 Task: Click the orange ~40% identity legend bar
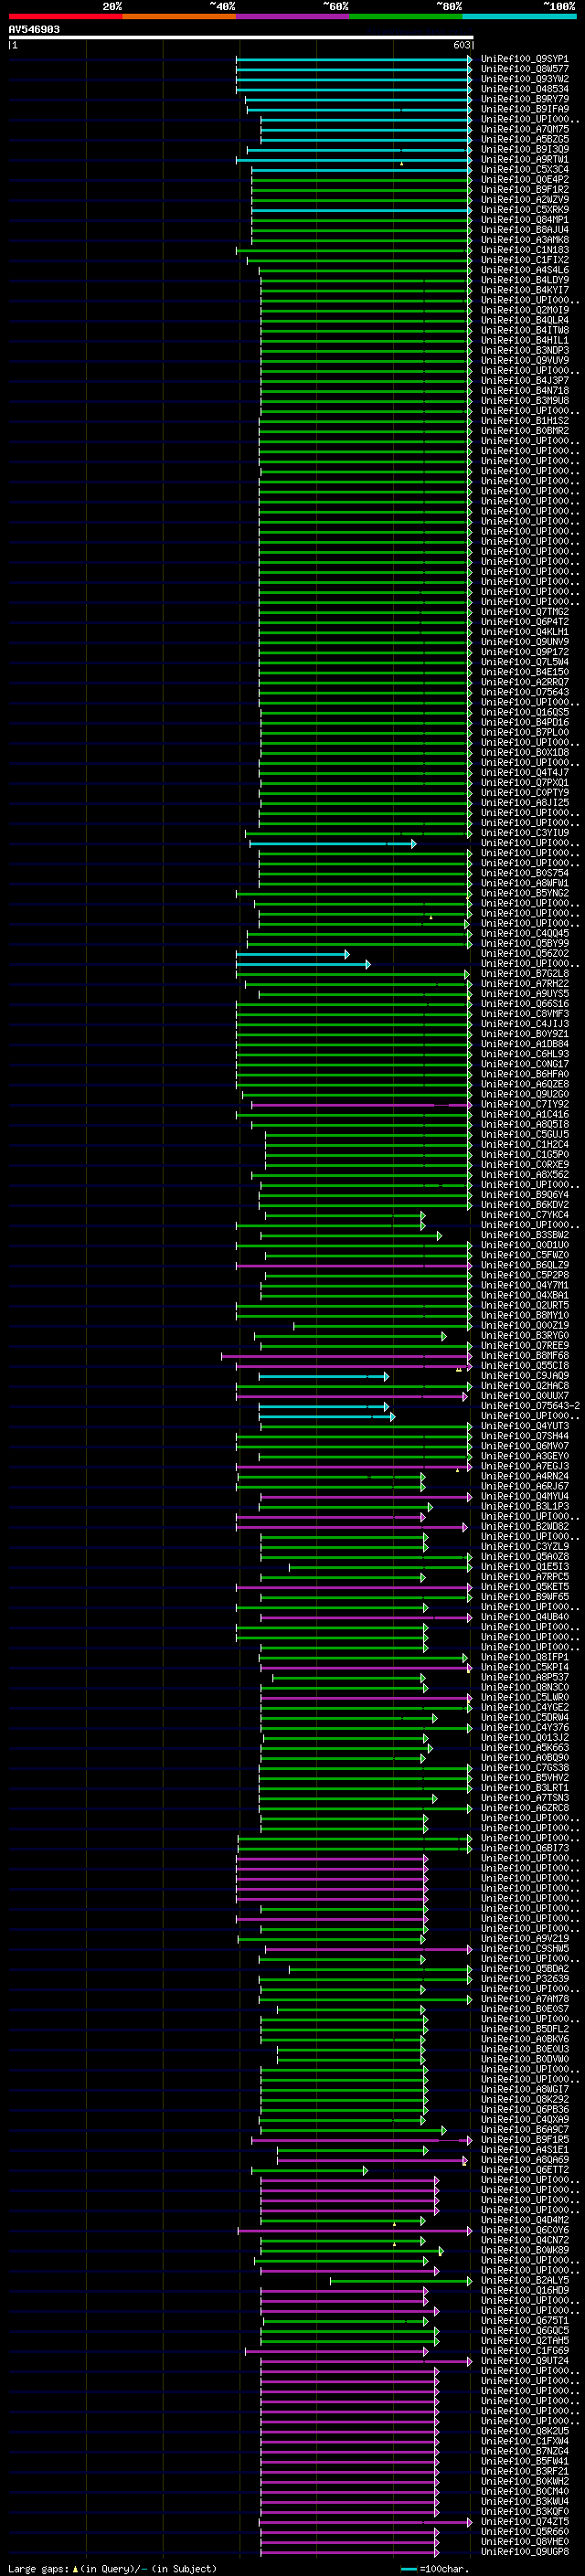179,16
